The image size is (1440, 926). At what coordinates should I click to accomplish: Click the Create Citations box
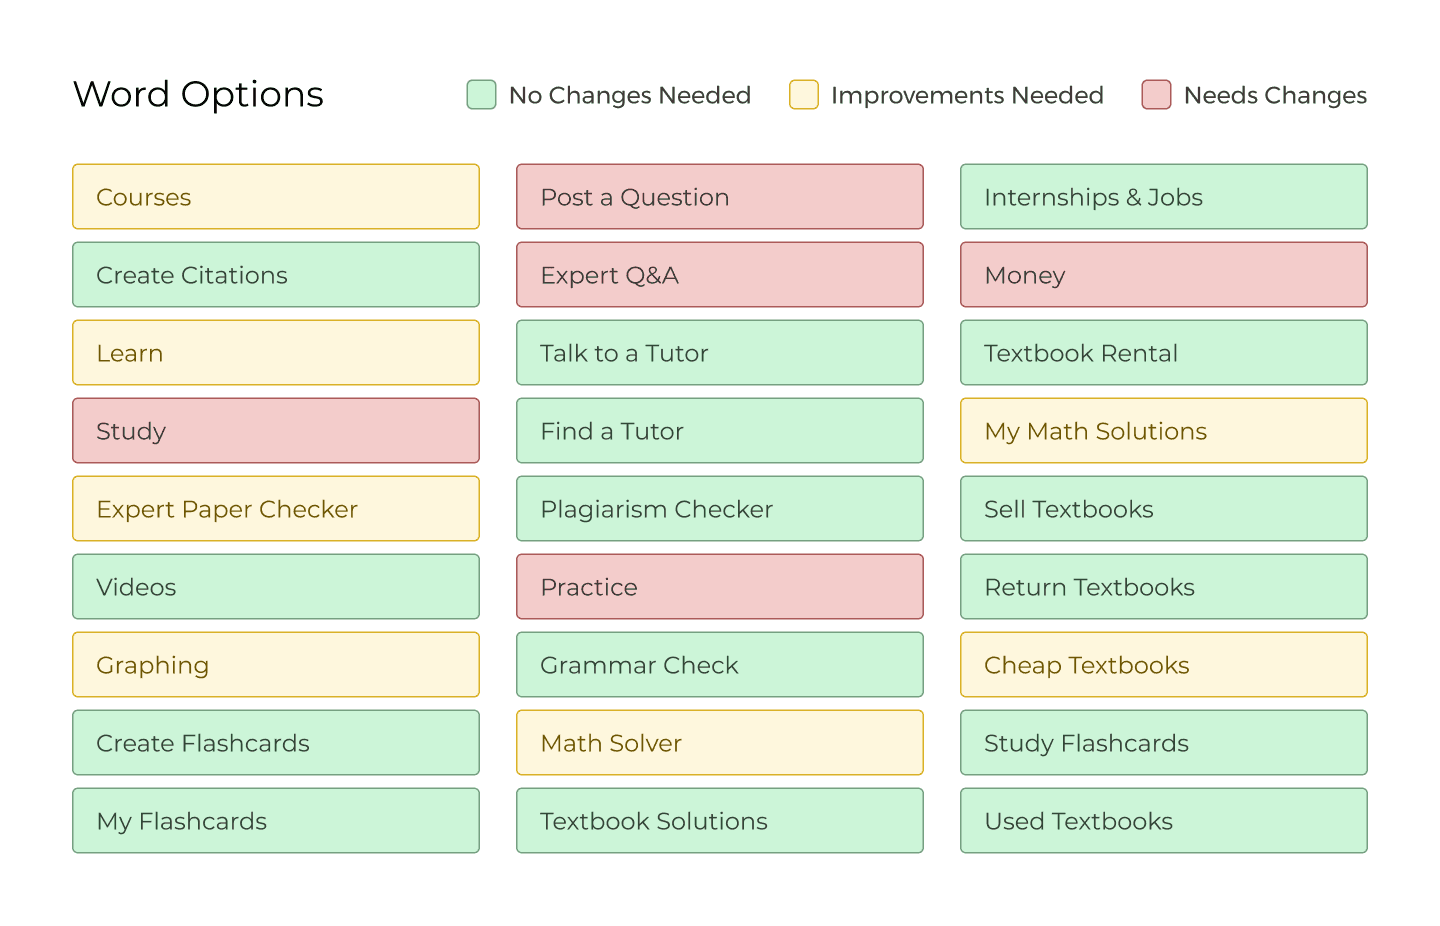tap(276, 275)
